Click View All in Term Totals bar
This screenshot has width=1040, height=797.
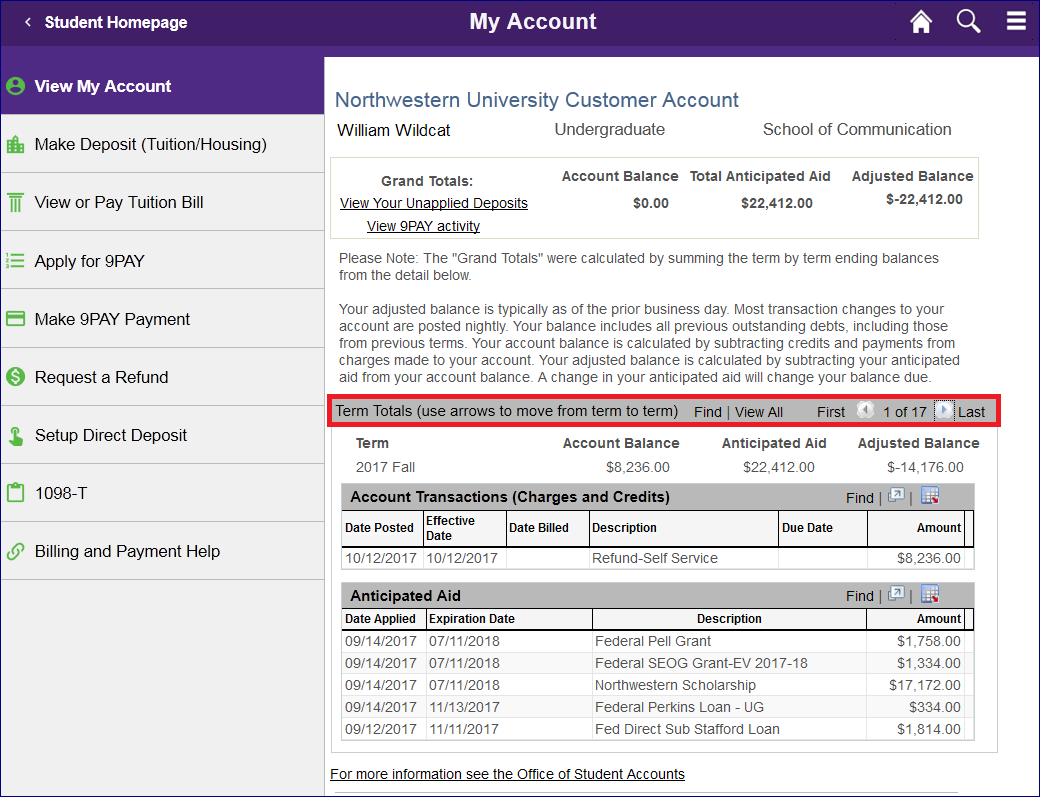[x=759, y=412]
